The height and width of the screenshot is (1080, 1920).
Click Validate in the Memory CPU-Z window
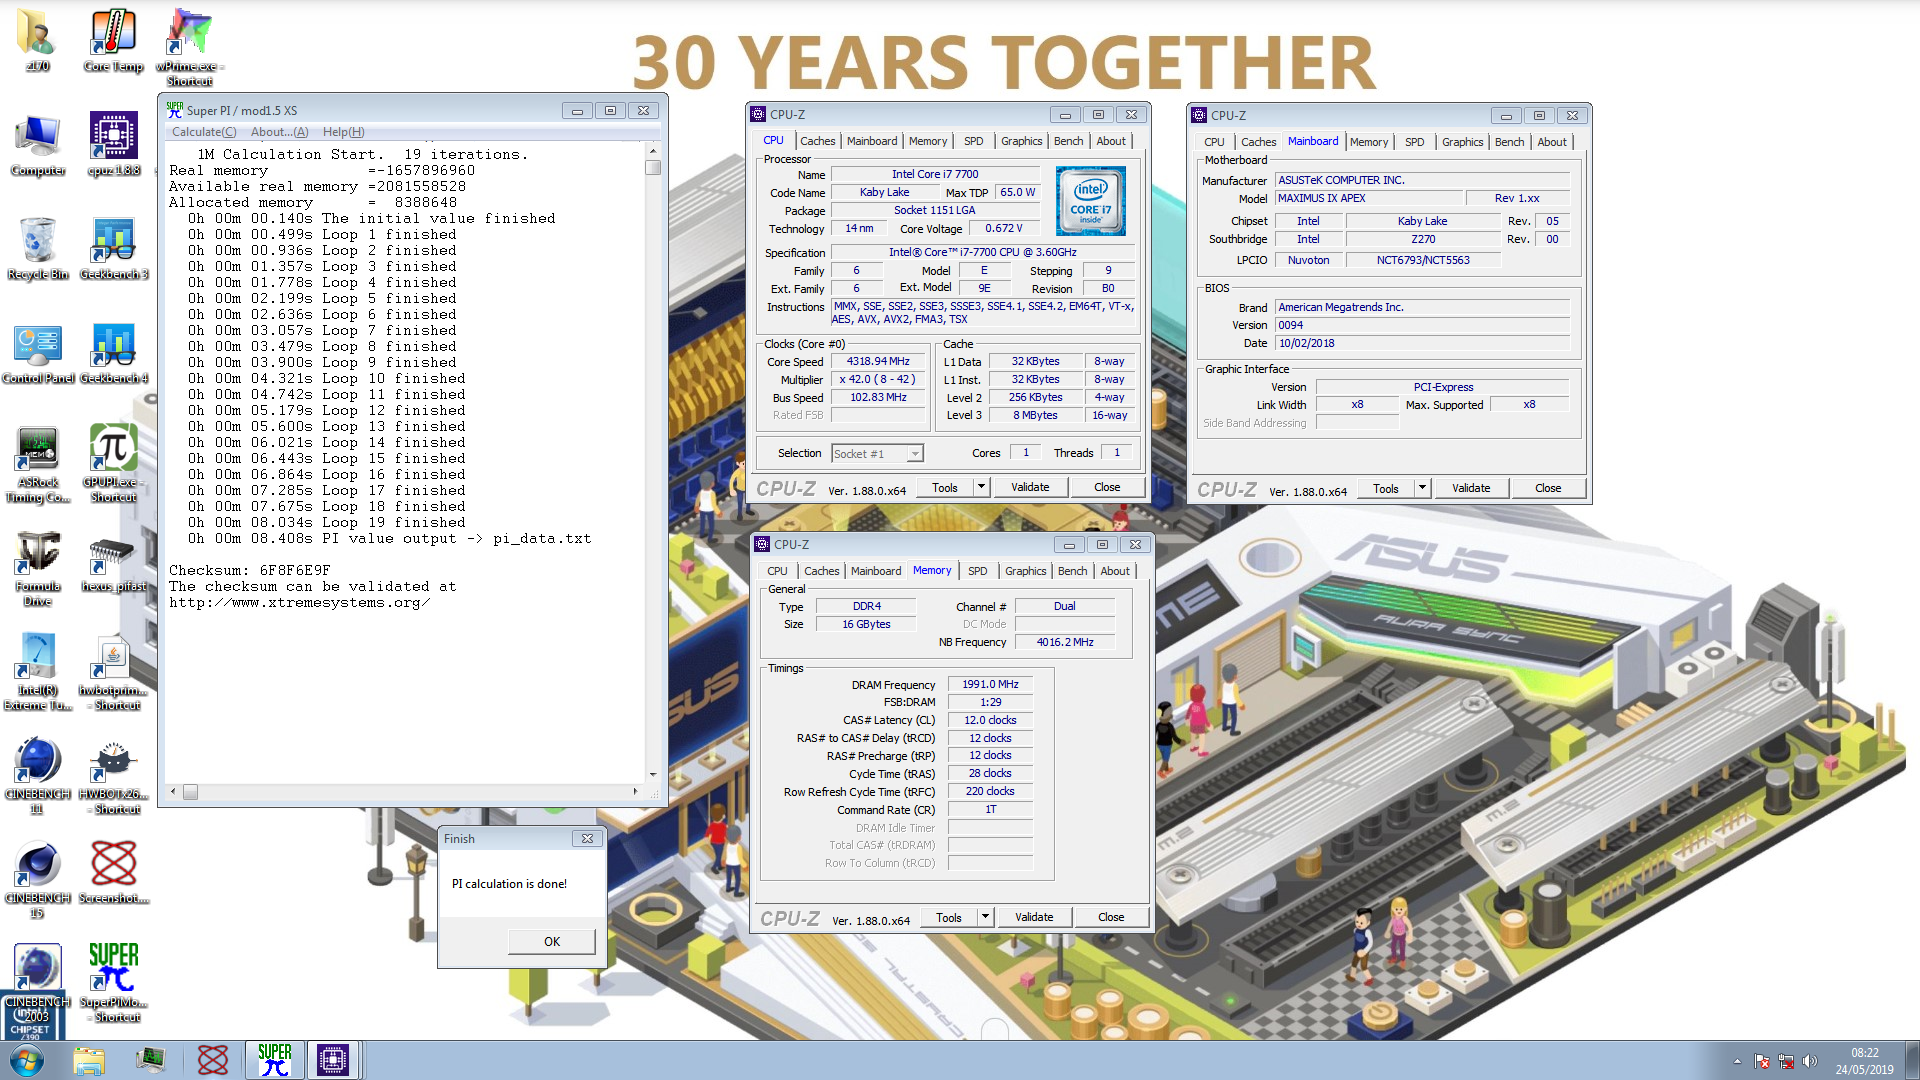[1034, 917]
